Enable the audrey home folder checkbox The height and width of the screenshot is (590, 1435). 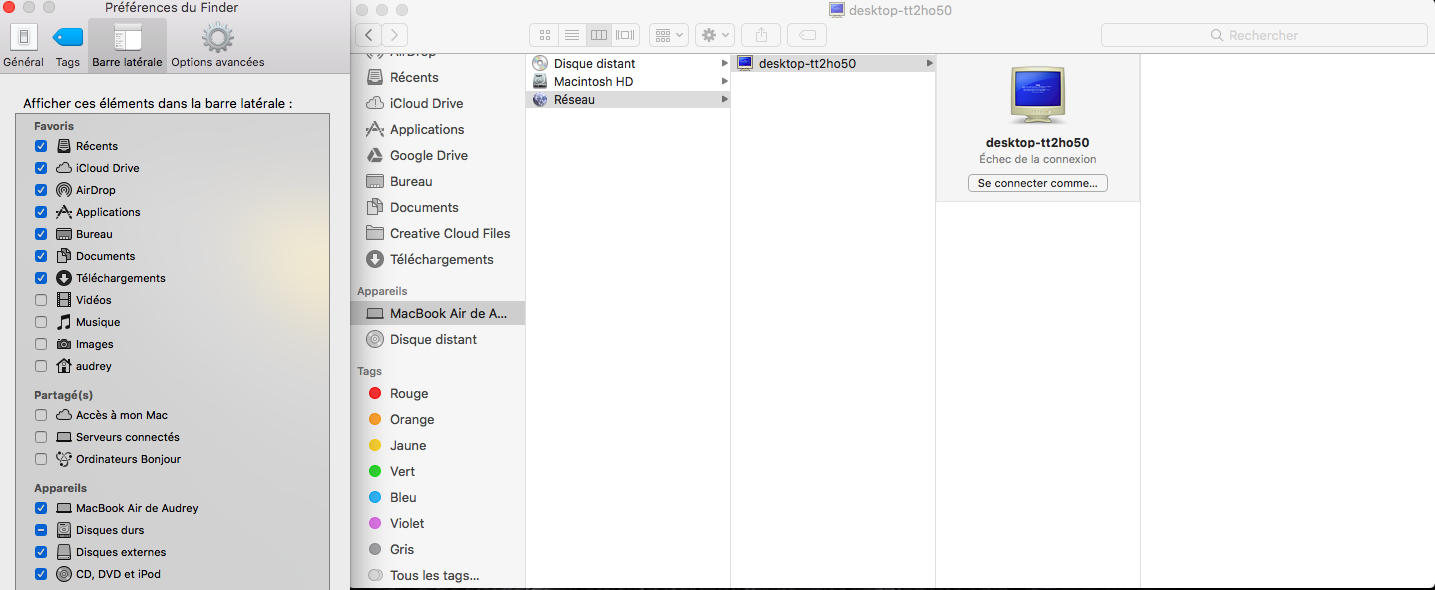click(x=41, y=366)
